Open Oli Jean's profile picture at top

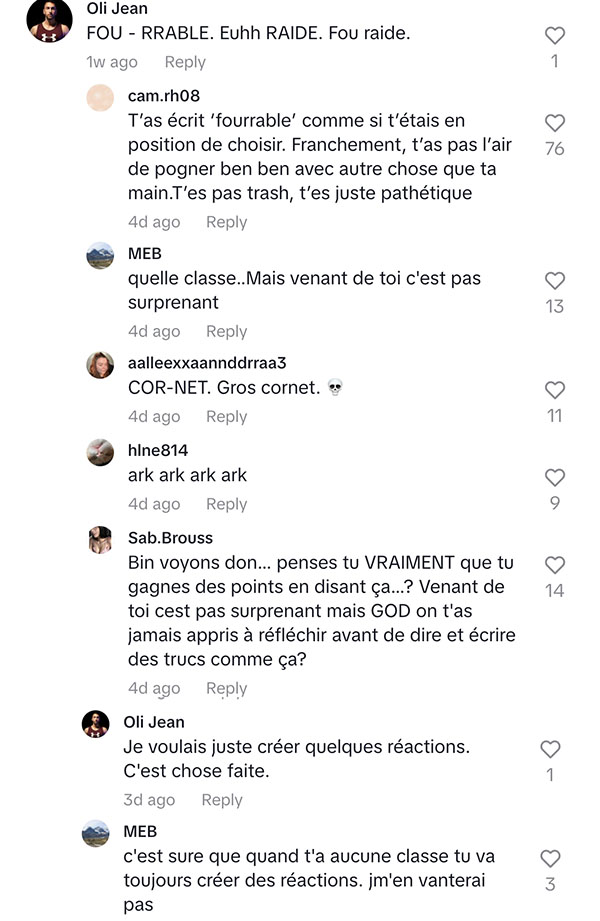[x=49, y=20]
